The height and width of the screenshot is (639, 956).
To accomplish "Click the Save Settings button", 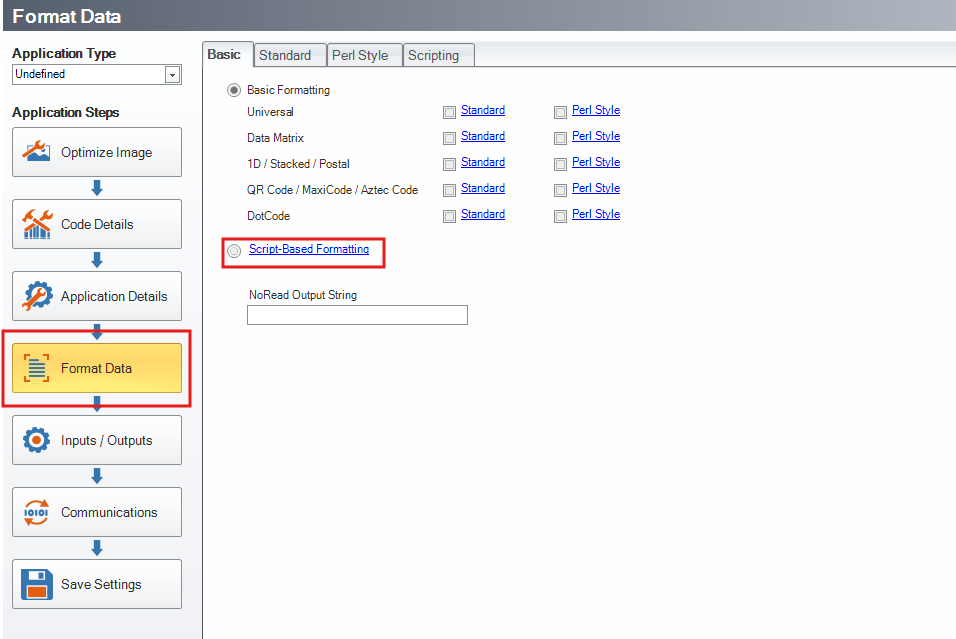I will click(x=97, y=584).
